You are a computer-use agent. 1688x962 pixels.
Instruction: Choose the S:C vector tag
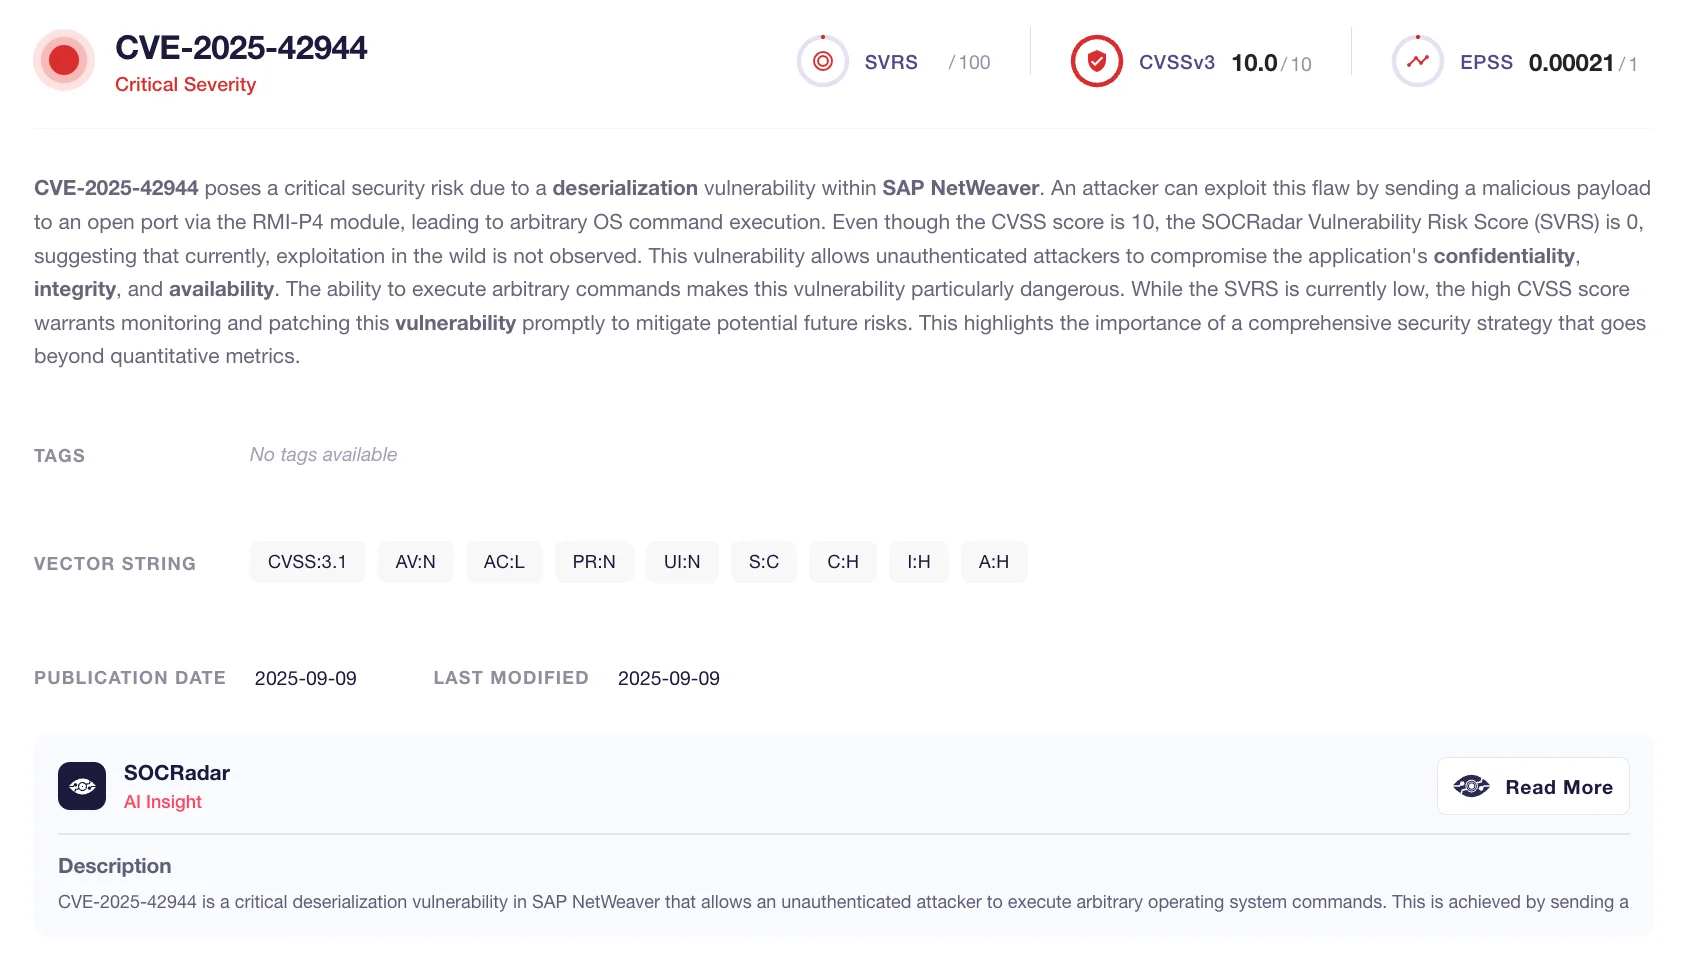(x=764, y=562)
